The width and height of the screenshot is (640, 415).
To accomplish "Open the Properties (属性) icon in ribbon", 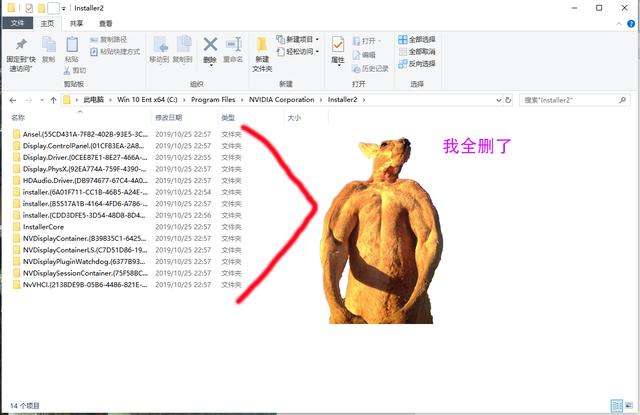I will [338, 46].
